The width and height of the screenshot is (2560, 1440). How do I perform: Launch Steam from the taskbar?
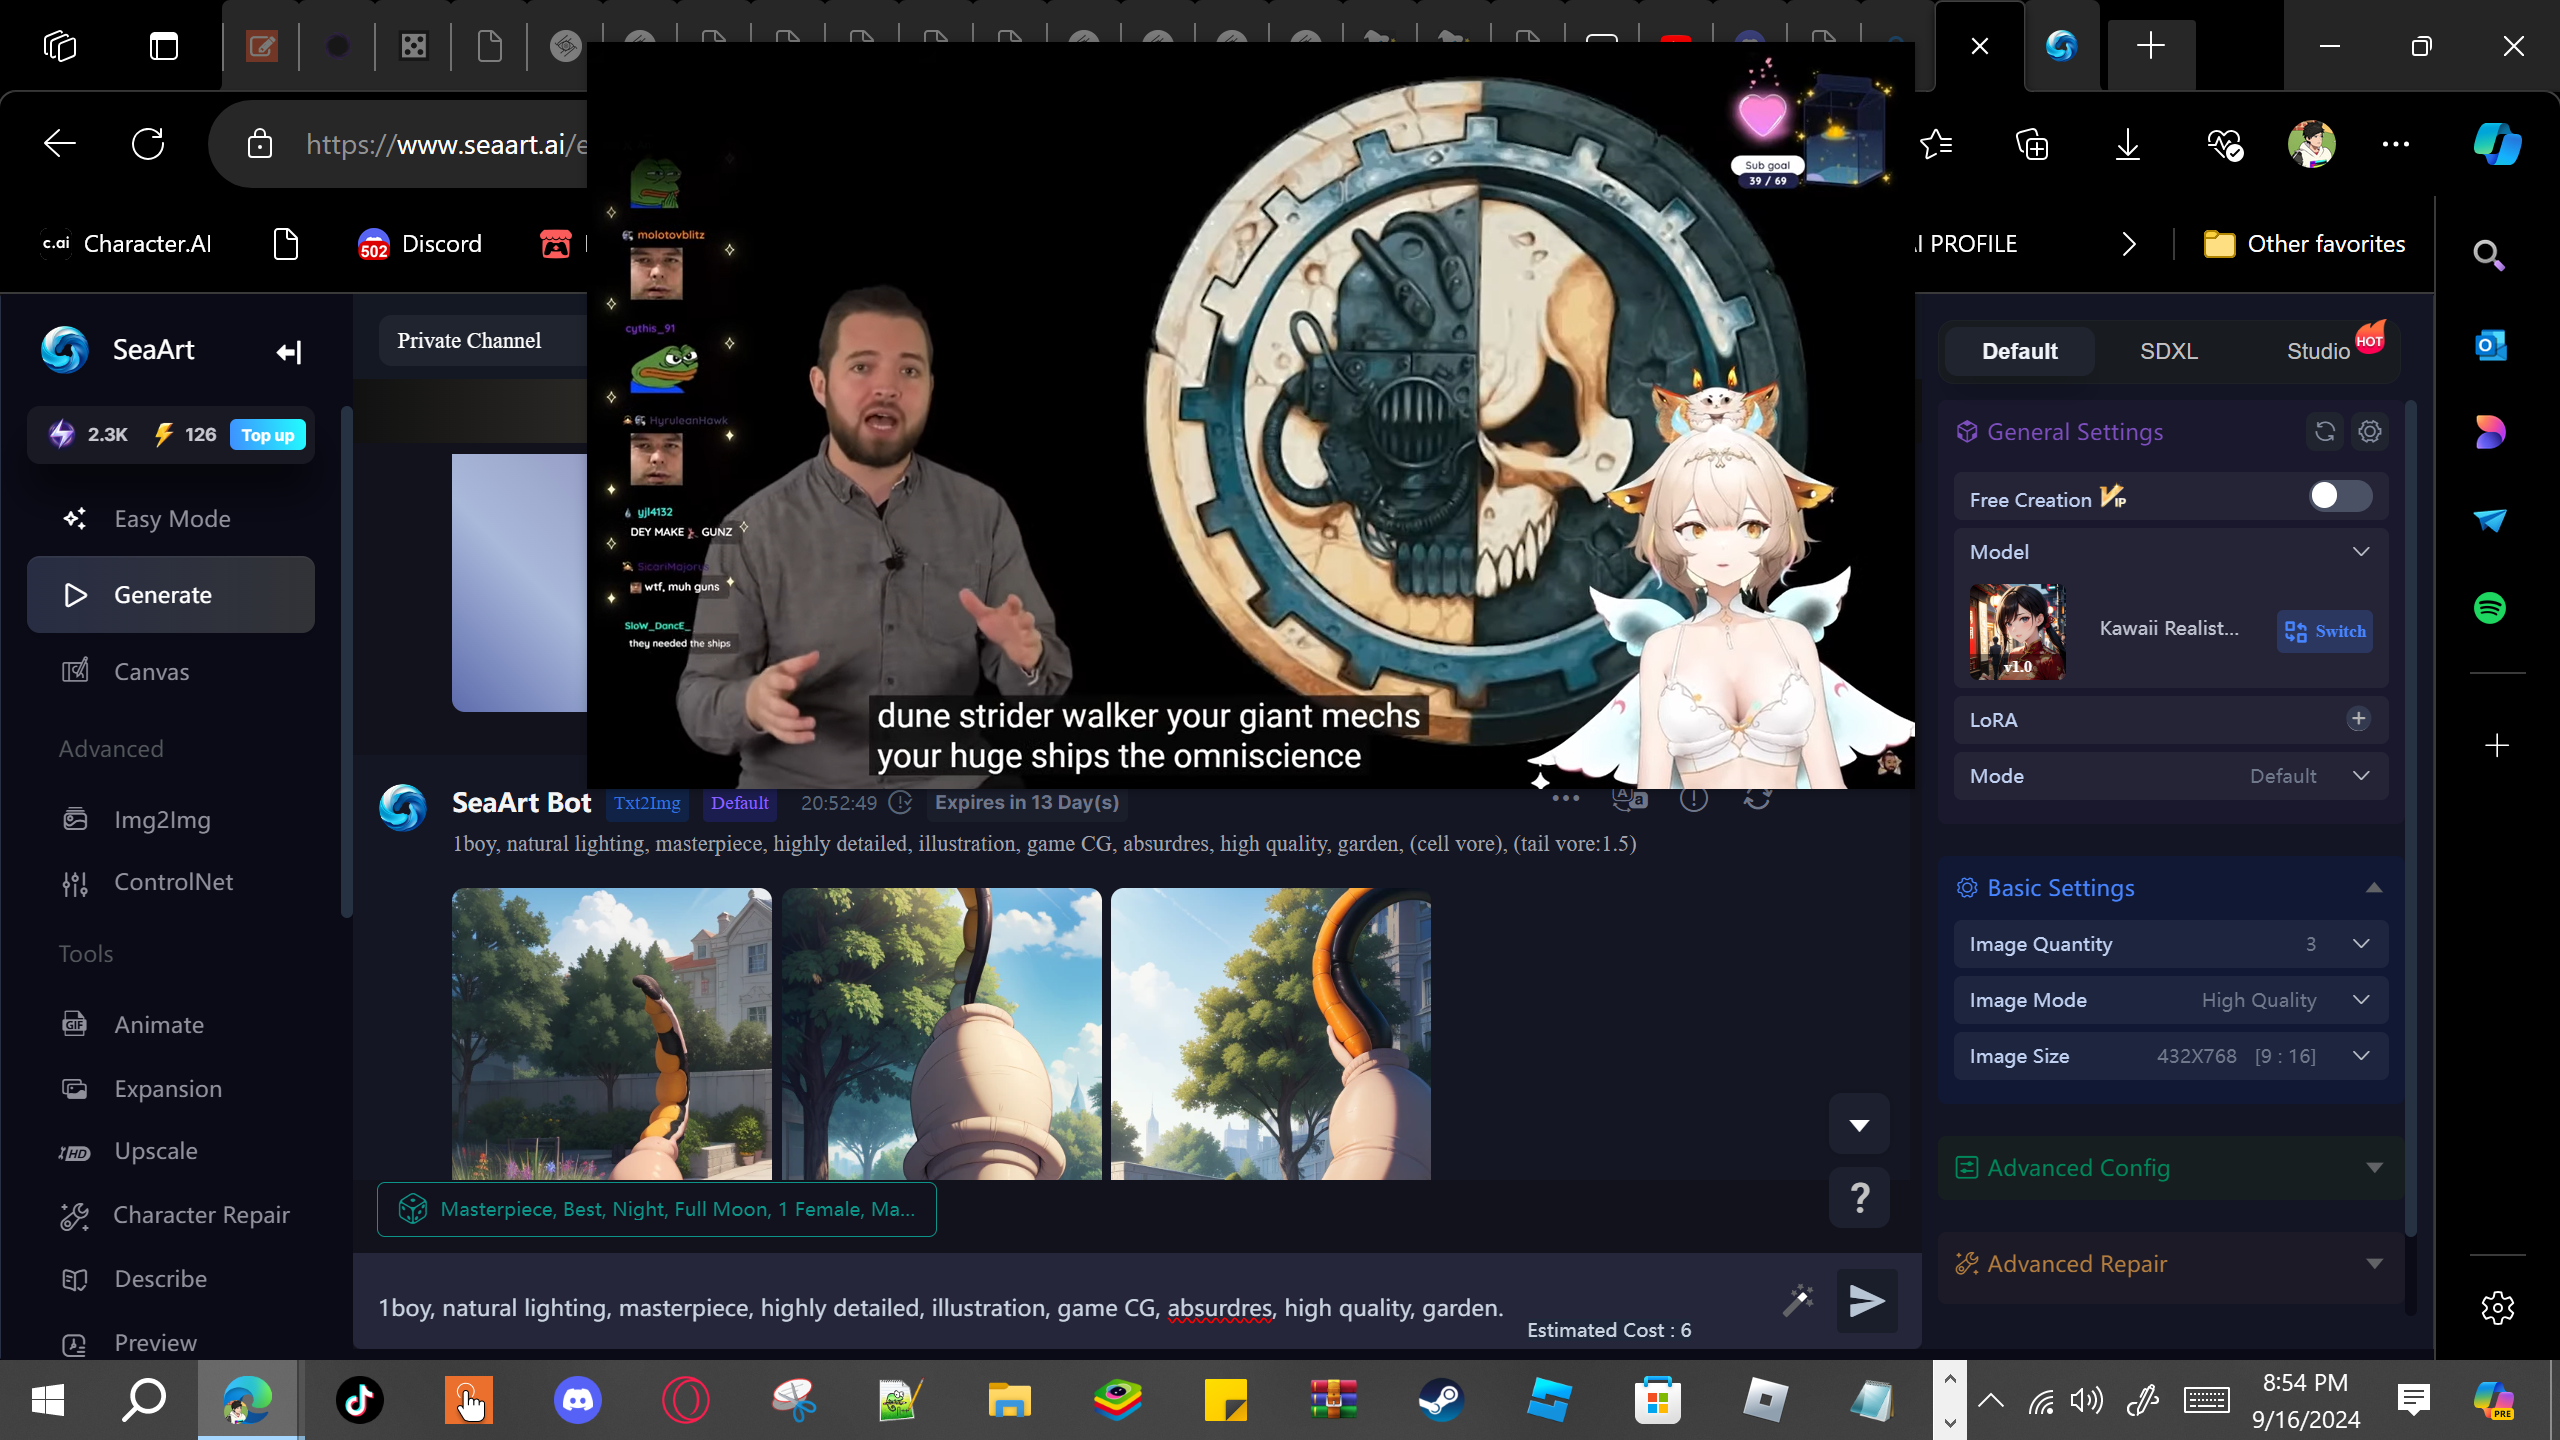click(x=1441, y=1400)
